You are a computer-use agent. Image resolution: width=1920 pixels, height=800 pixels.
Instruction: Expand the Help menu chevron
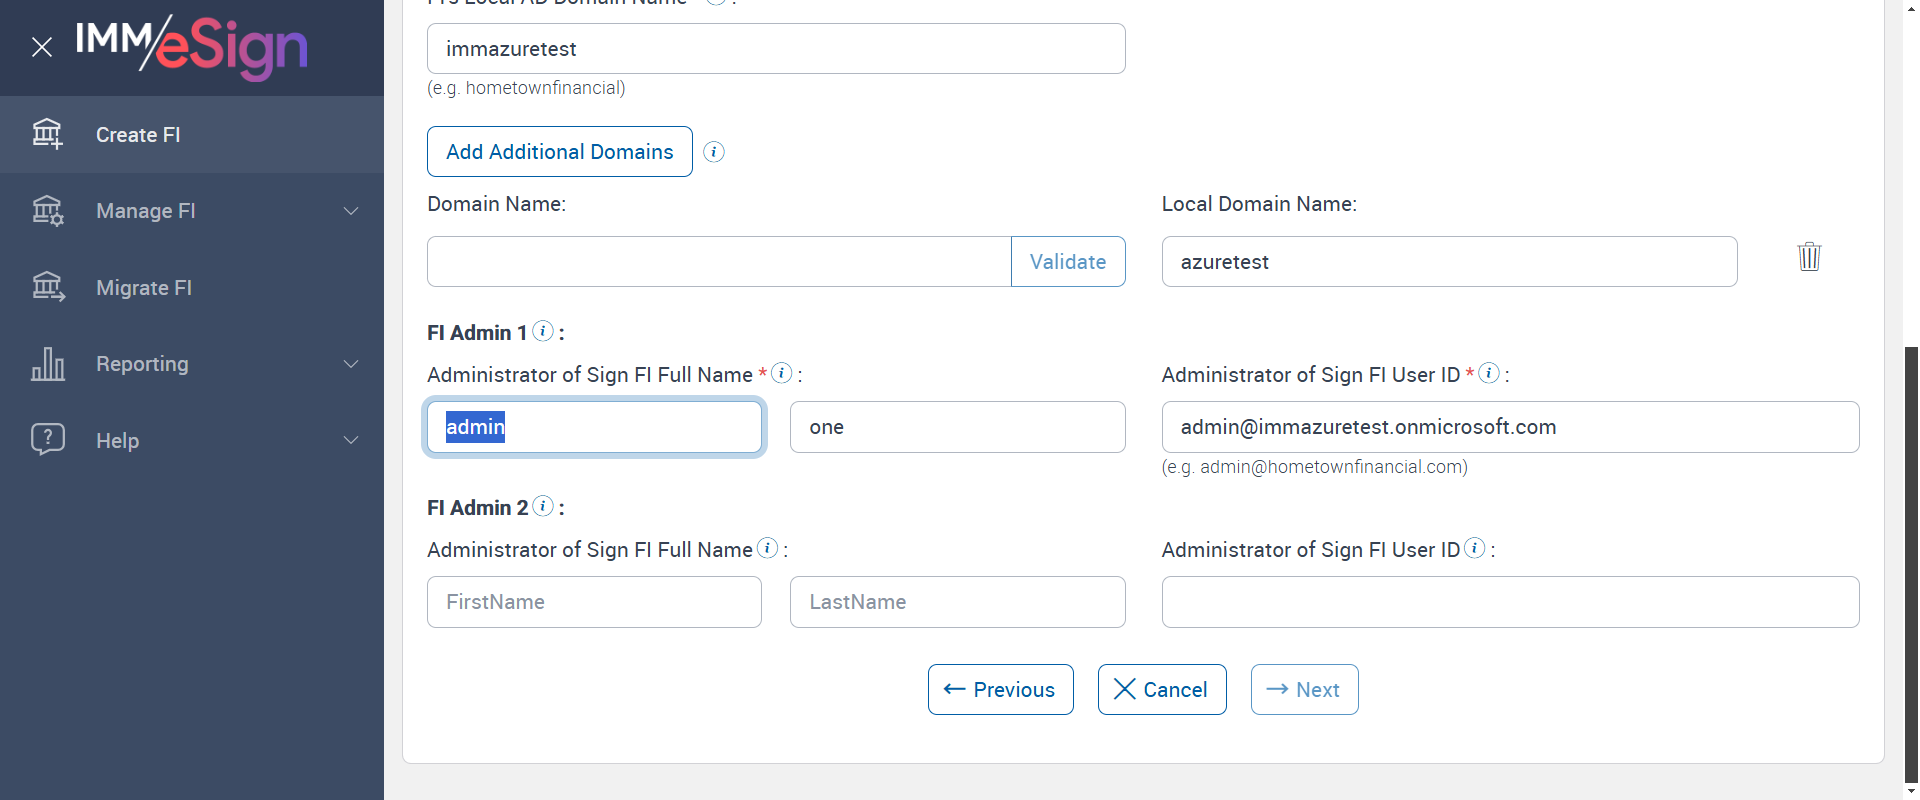[351, 440]
